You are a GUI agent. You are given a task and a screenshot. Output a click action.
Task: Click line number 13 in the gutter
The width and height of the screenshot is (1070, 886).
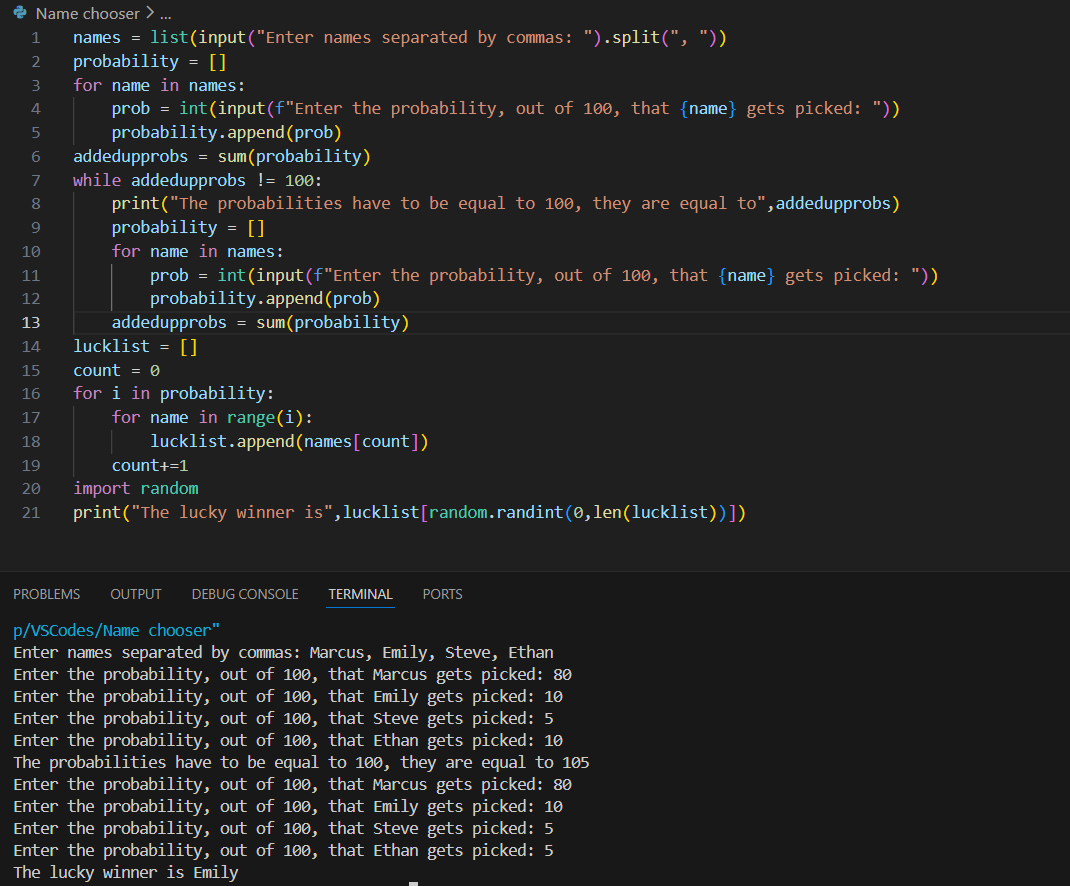[31, 322]
